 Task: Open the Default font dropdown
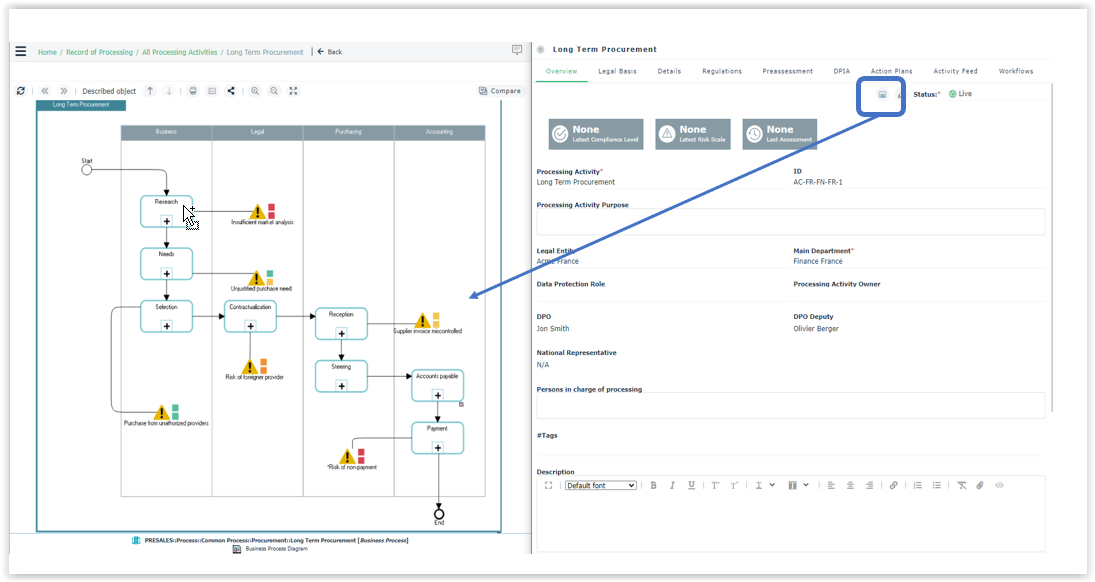(600, 485)
